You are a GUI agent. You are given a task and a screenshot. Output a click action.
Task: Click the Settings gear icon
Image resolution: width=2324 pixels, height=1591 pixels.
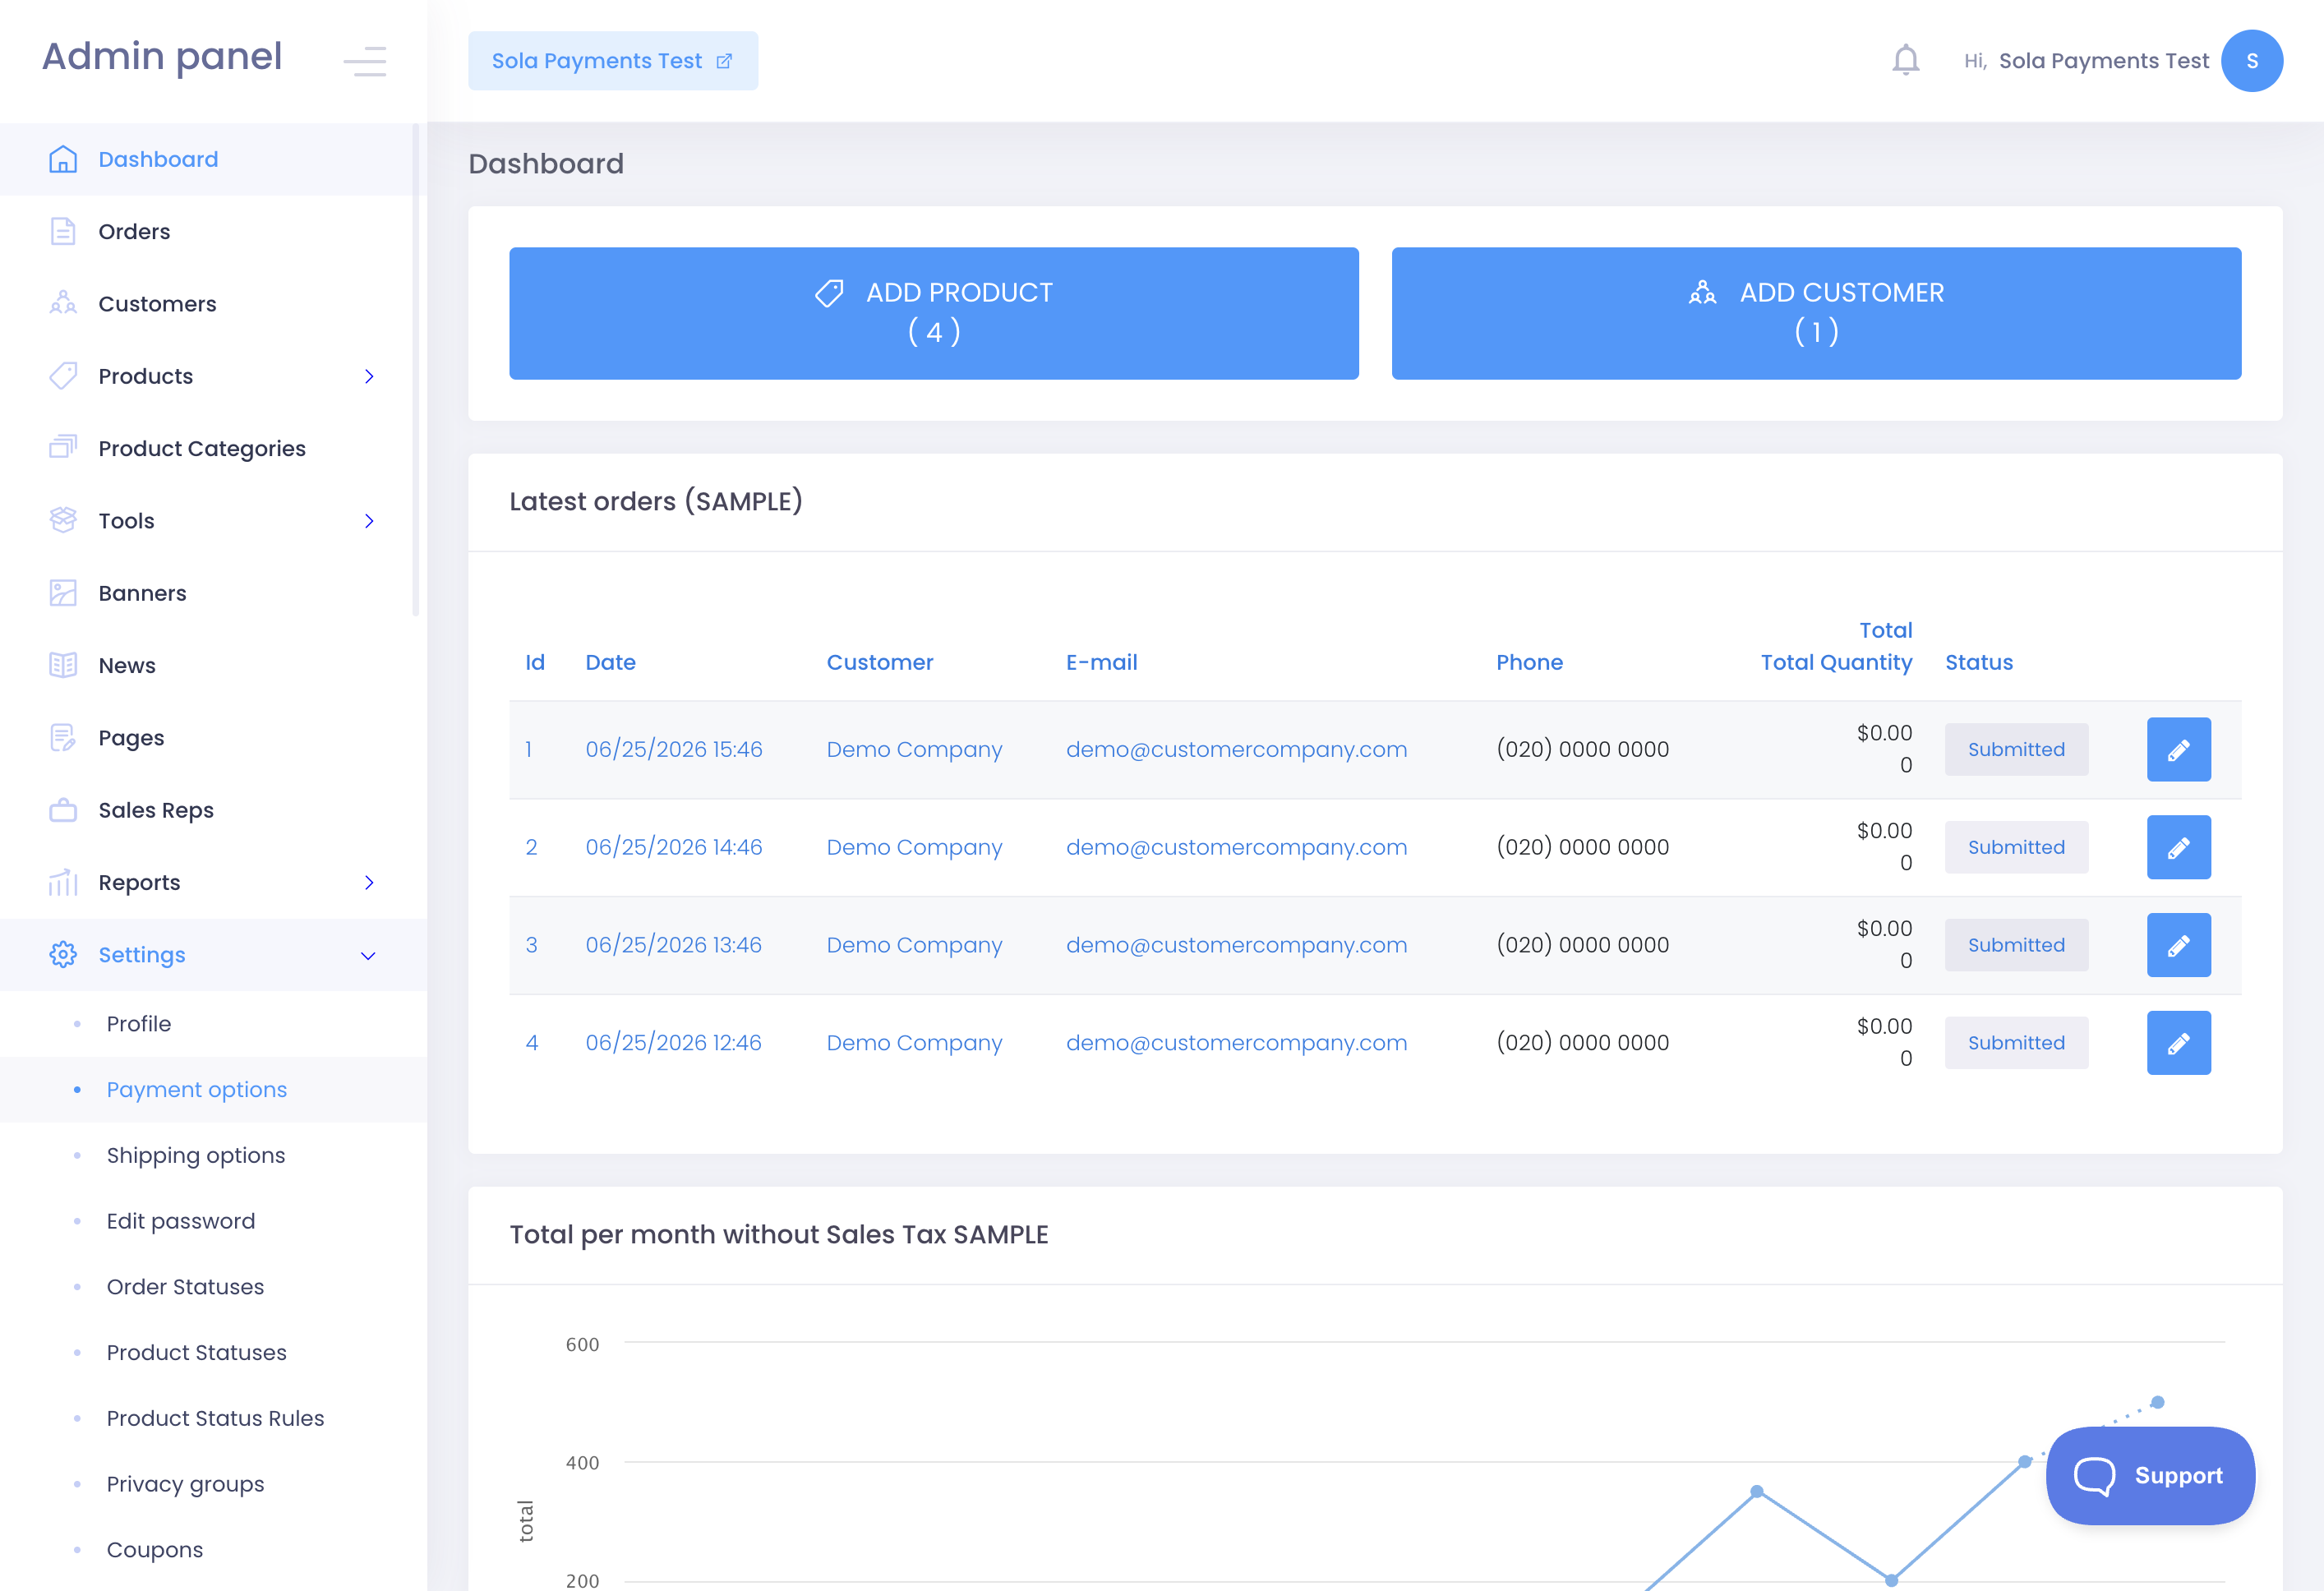(63, 955)
